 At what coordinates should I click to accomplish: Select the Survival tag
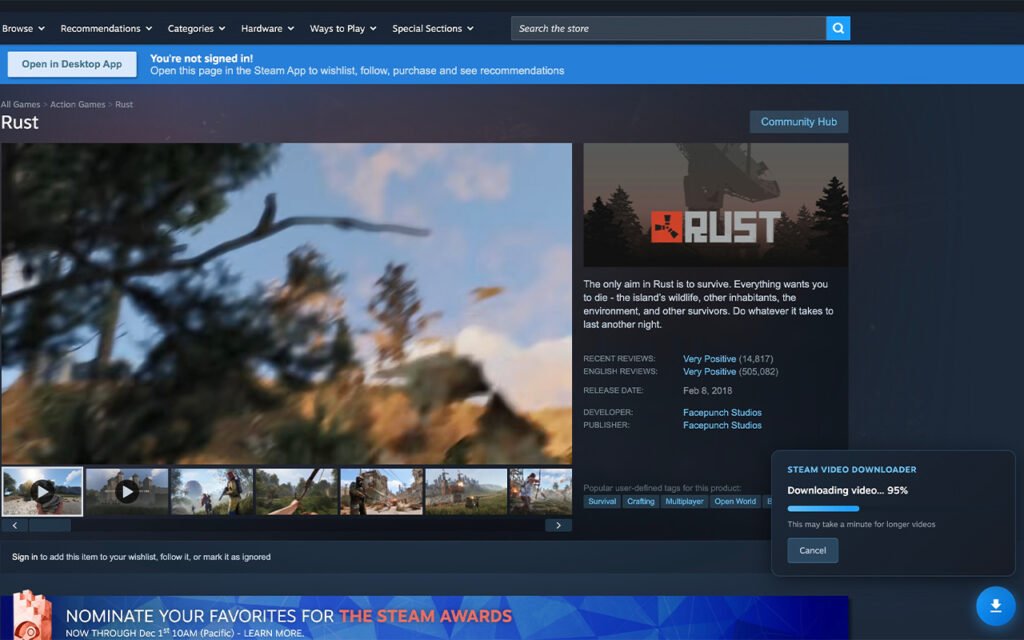pyautogui.click(x=601, y=502)
